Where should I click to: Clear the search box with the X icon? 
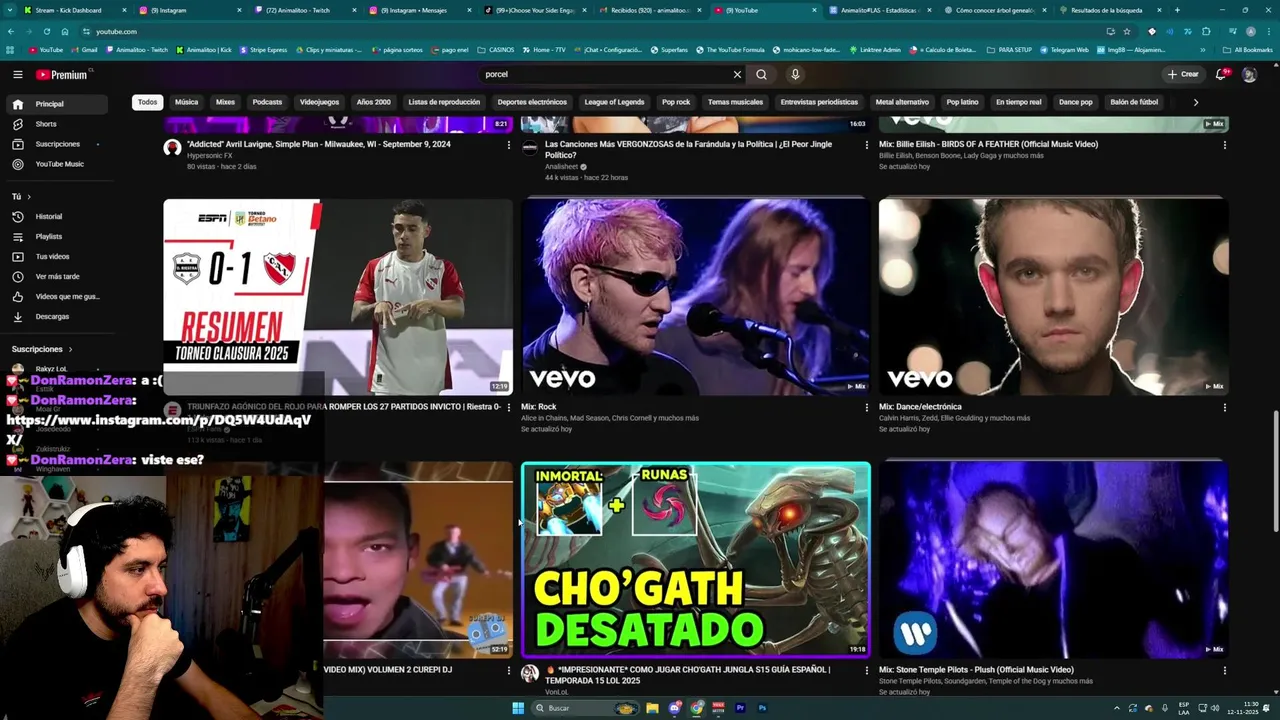click(x=737, y=74)
